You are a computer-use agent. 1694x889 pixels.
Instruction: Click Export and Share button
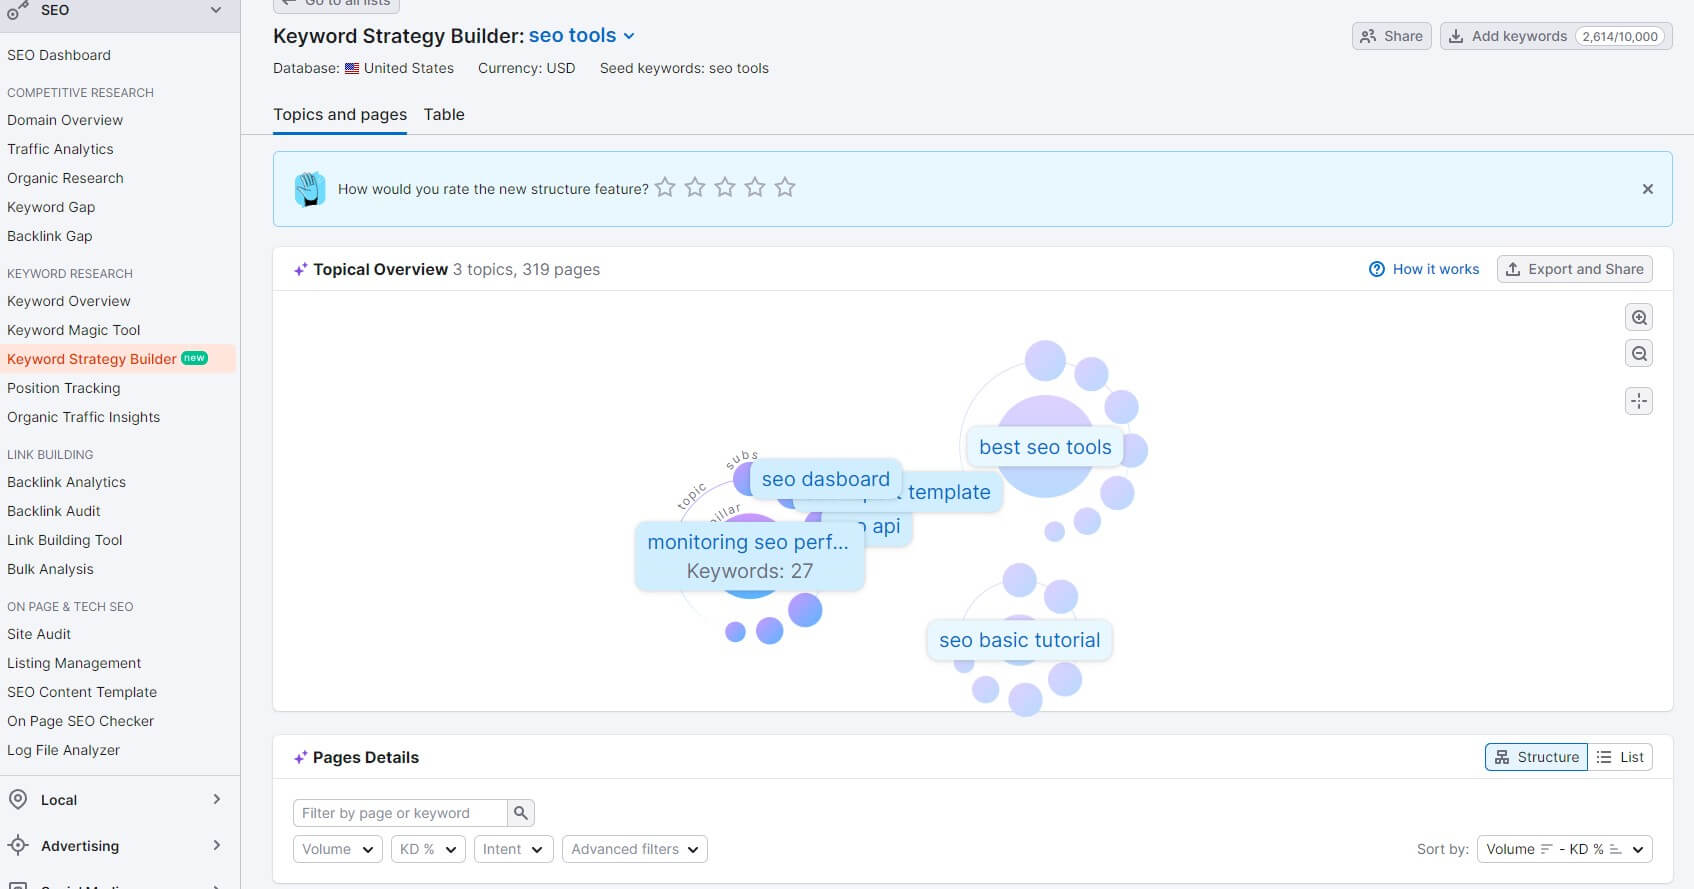click(x=1575, y=269)
